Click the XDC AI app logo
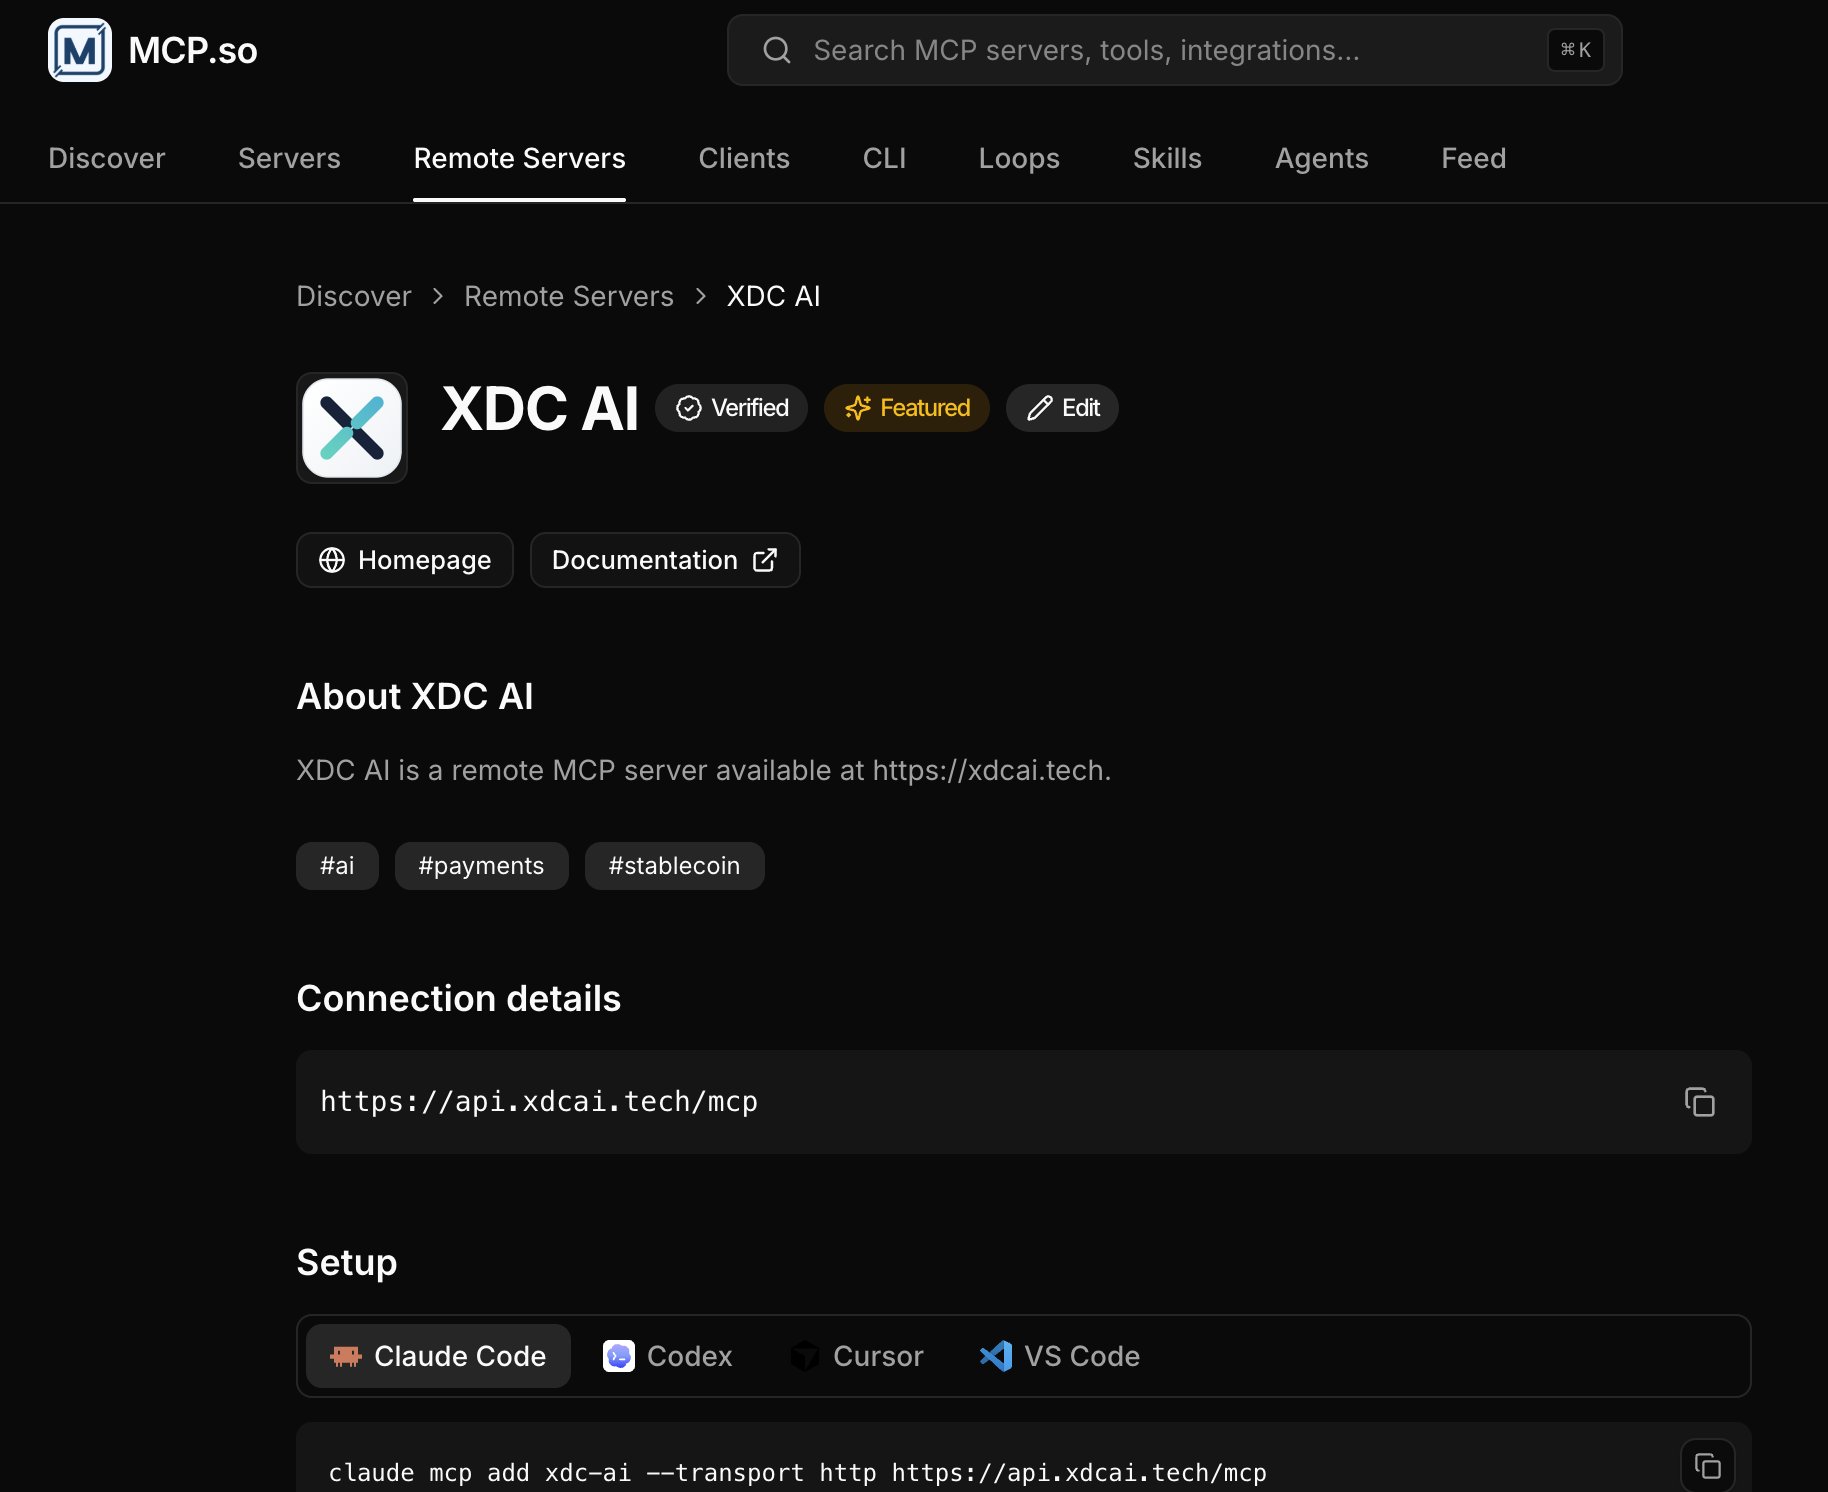 point(352,428)
